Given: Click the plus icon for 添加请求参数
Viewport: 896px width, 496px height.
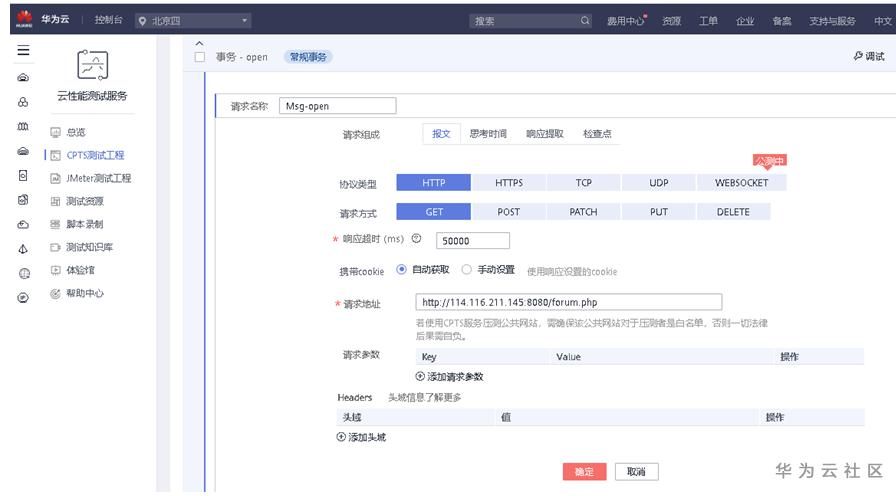Looking at the screenshot, I should point(420,376).
